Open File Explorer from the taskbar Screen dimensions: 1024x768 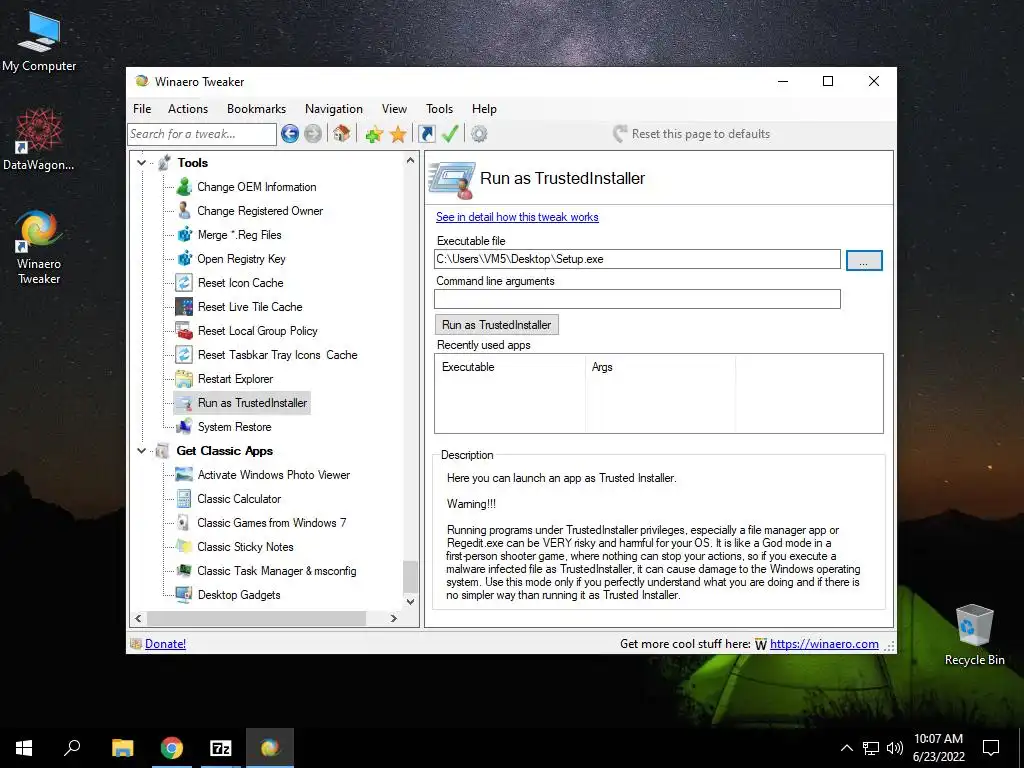[x=122, y=748]
